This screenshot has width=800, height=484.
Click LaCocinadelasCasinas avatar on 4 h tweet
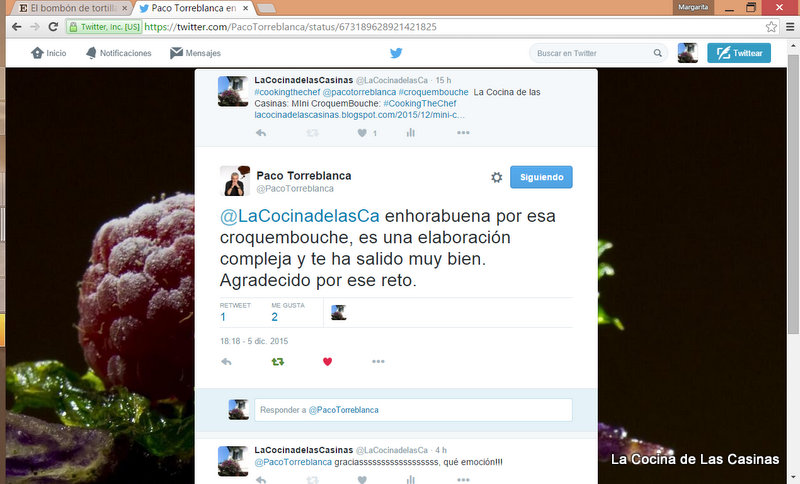(x=233, y=461)
